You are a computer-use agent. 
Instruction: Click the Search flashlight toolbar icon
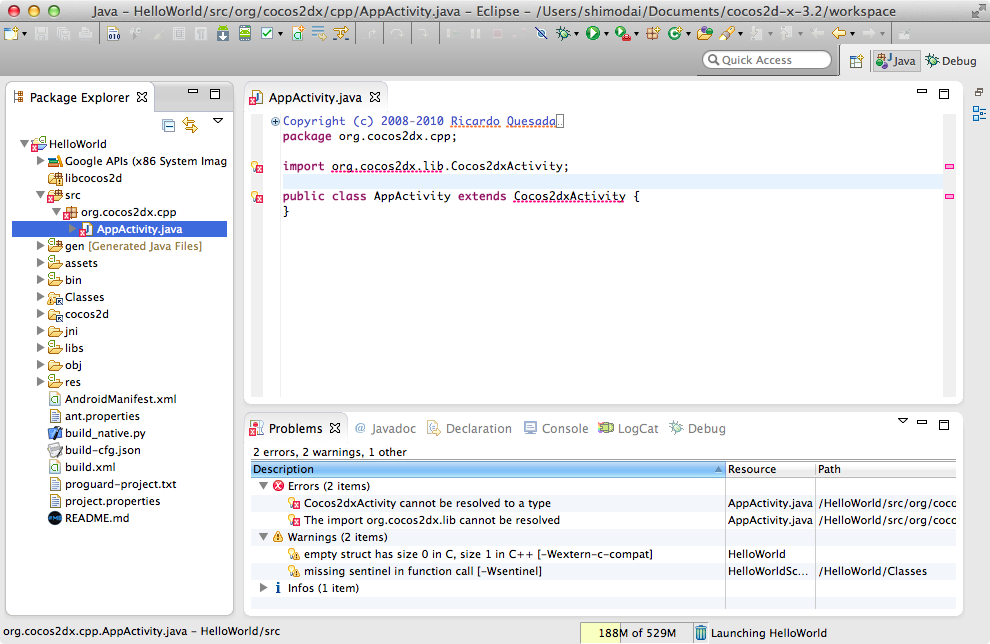pos(727,33)
